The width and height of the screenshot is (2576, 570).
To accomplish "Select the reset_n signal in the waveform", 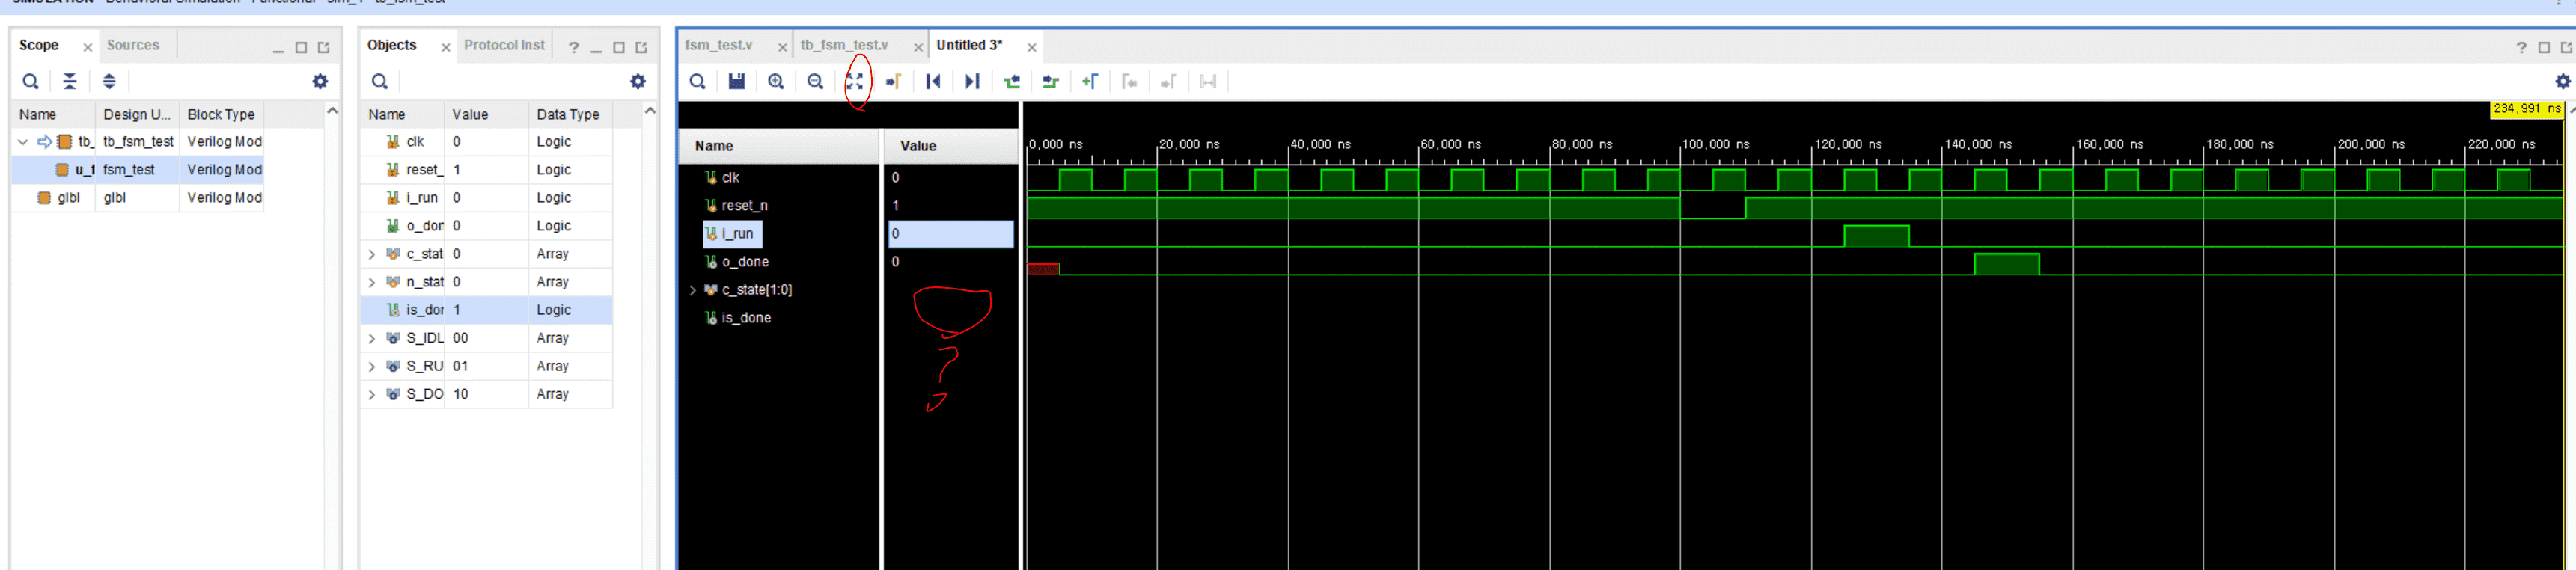I will click(x=744, y=205).
